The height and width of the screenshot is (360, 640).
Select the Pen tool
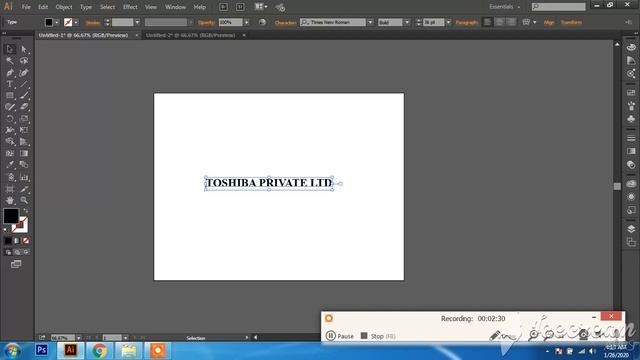pyautogui.click(x=10, y=72)
